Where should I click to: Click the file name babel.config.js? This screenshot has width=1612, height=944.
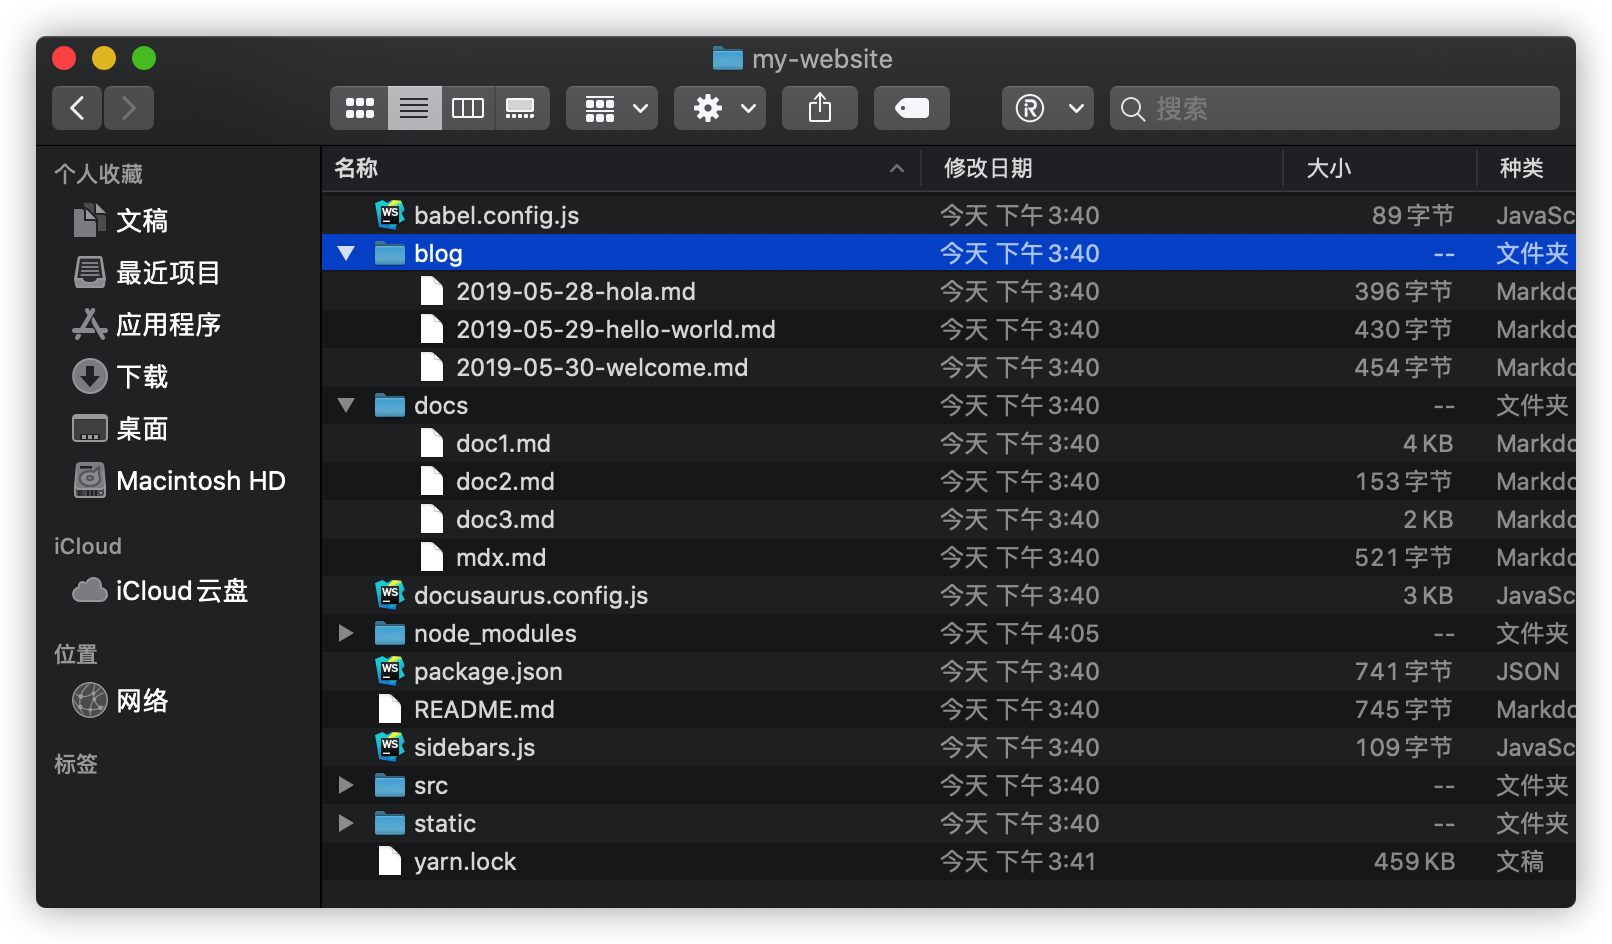[496, 216]
